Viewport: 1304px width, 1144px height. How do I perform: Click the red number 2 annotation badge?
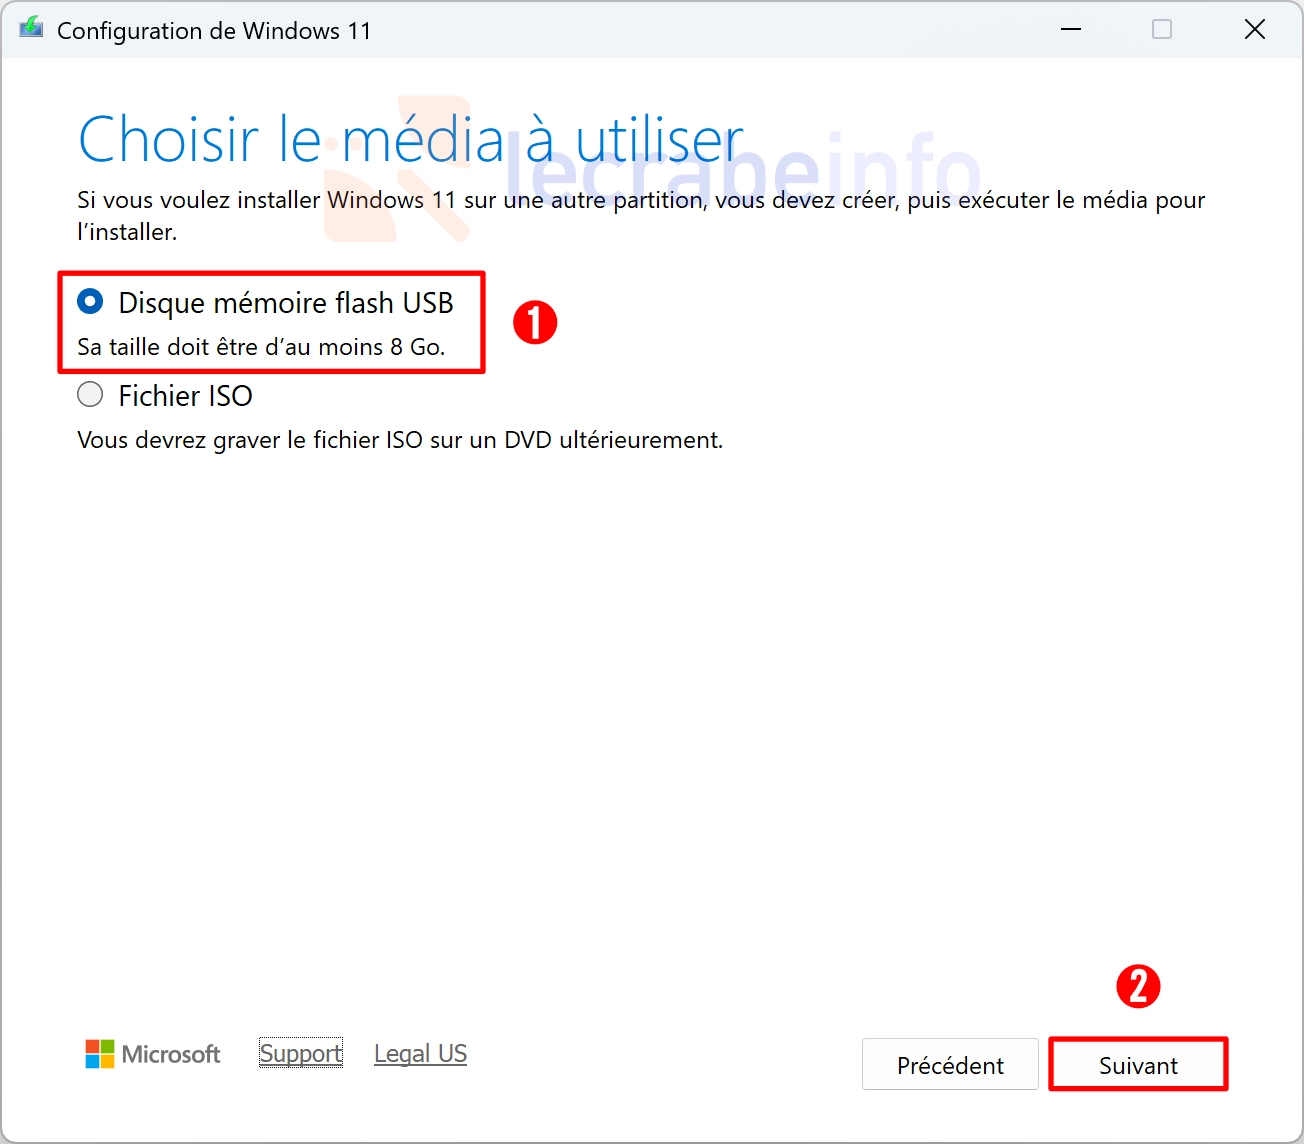tap(1138, 987)
